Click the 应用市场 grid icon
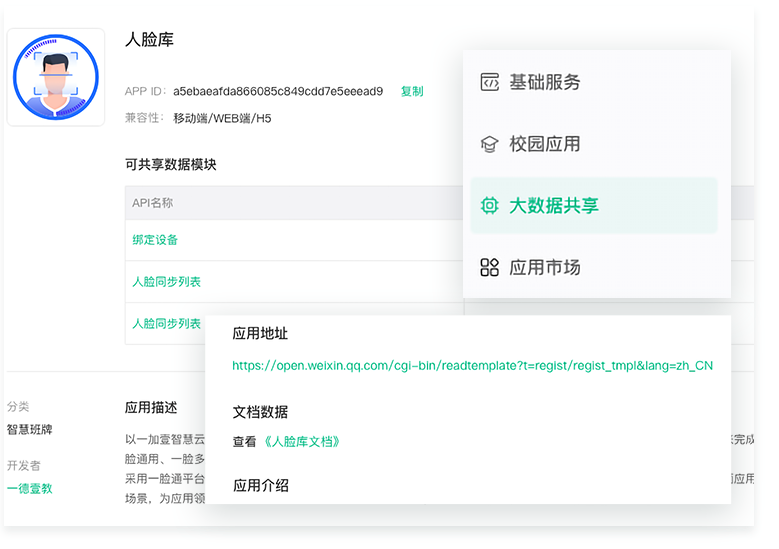This screenshot has width=779, height=549. coord(489,267)
